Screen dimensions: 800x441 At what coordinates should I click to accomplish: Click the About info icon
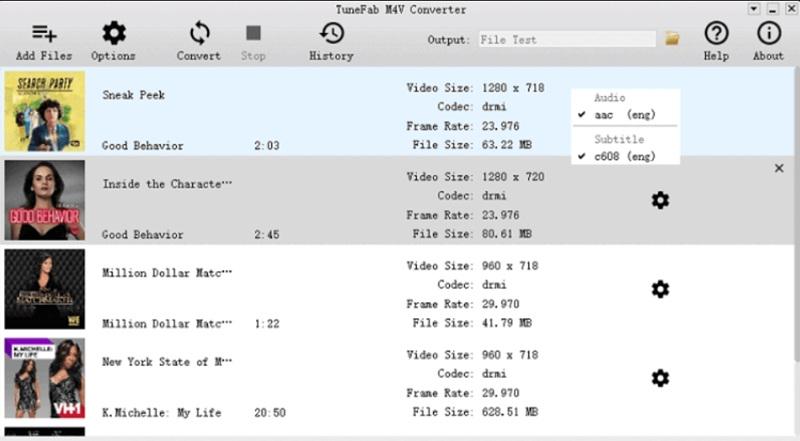(768, 33)
